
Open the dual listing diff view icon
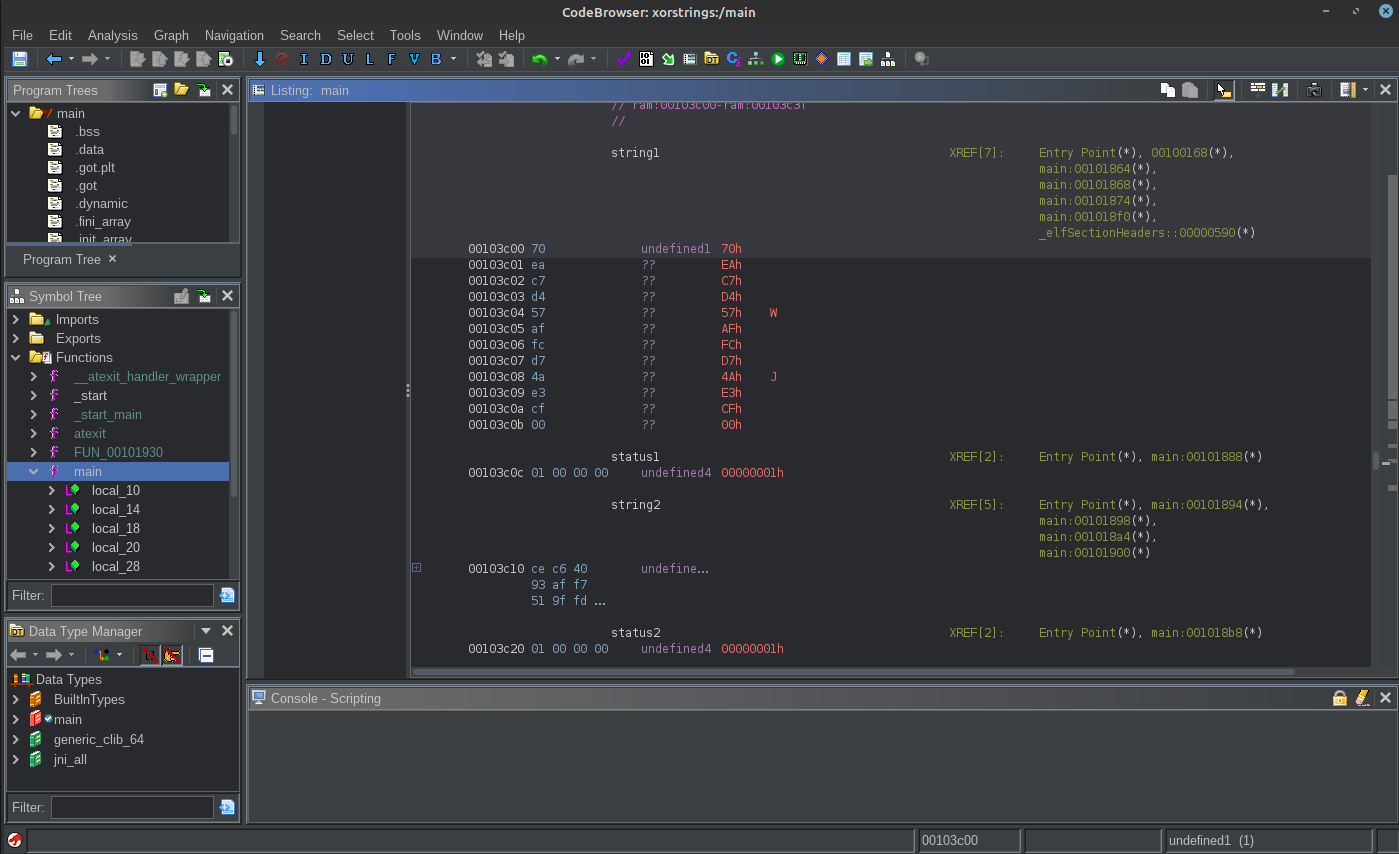[1280, 90]
